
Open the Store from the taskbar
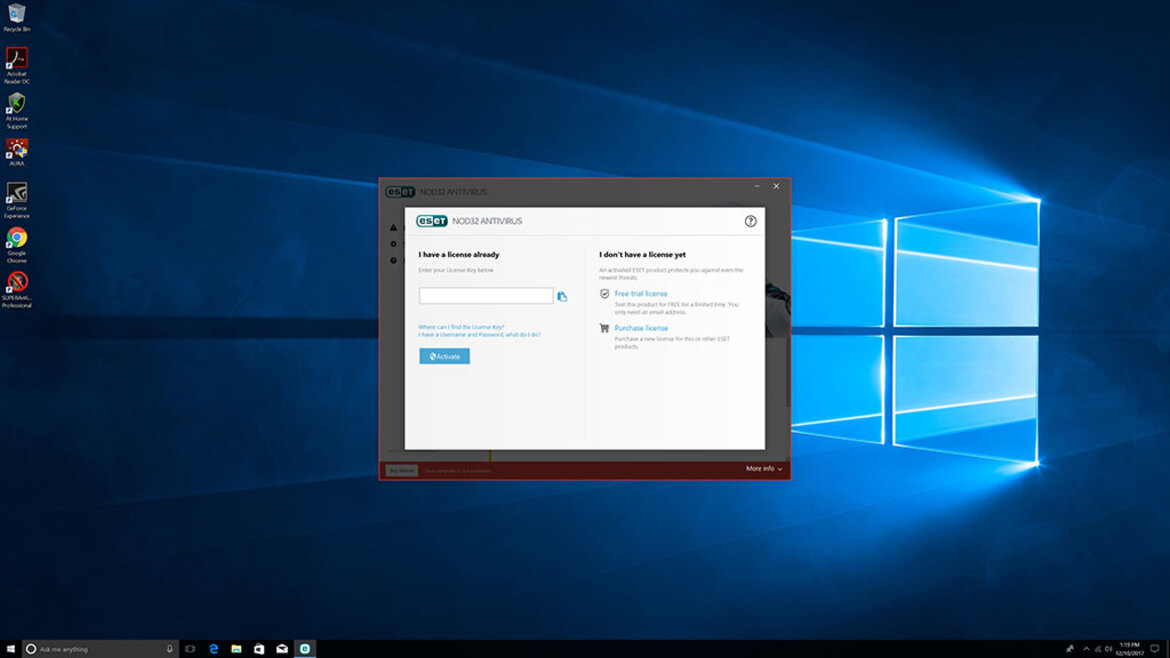pyautogui.click(x=259, y=649)
